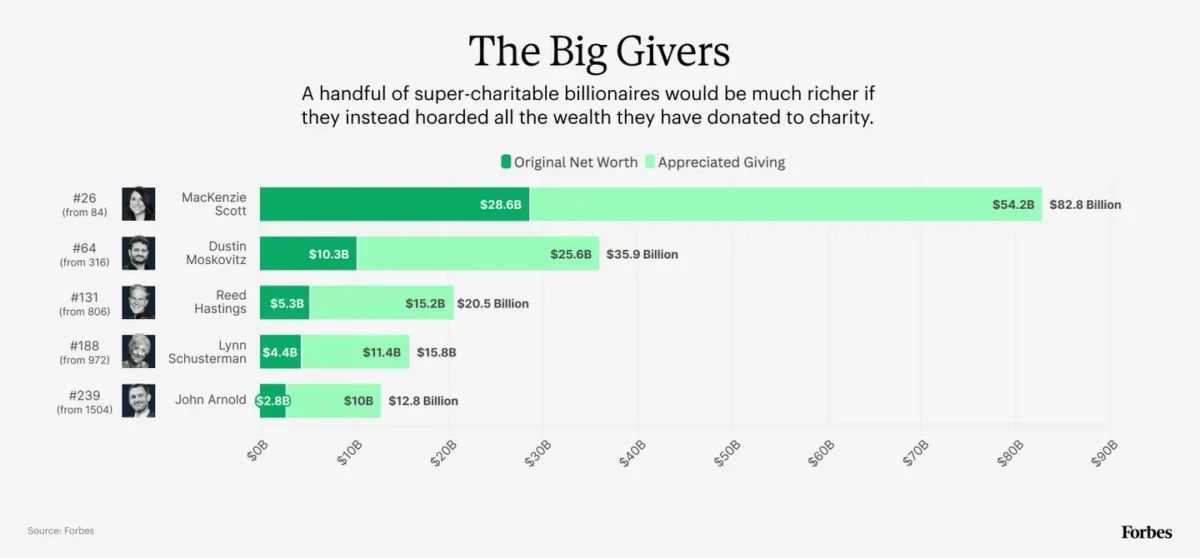Select Reed Hastings's $15.2B giving bar
The width and height of the screenshot is (1200, 558).
coord(381,302)
